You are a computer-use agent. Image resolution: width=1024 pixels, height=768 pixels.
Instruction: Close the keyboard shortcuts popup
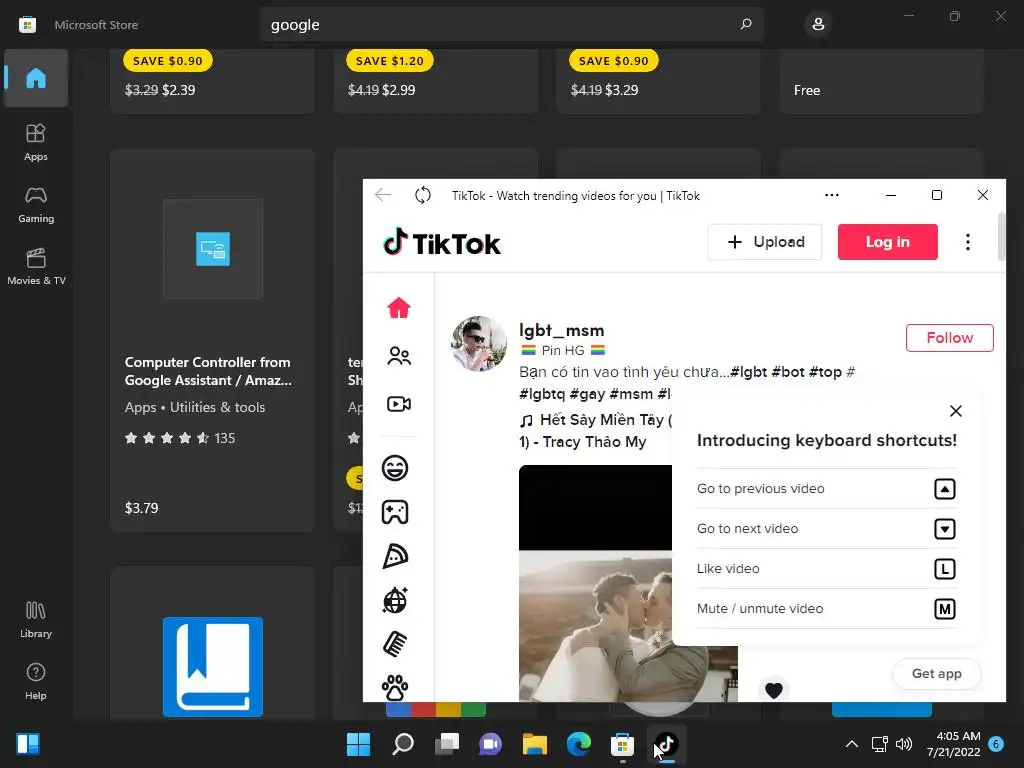pyautogui.click(x=955, y=411)
